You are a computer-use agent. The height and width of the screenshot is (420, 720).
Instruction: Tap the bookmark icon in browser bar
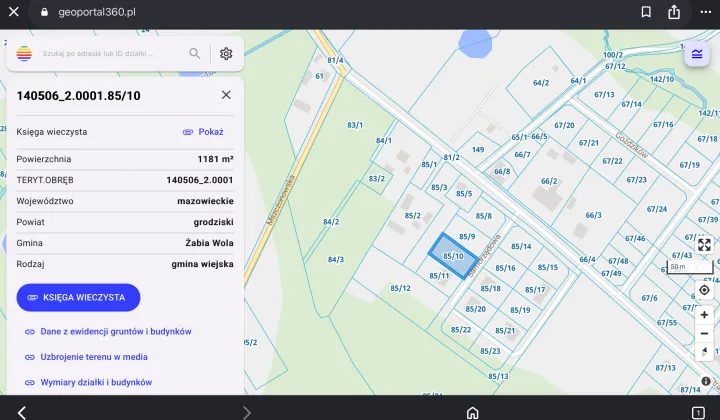pos(646,12)
